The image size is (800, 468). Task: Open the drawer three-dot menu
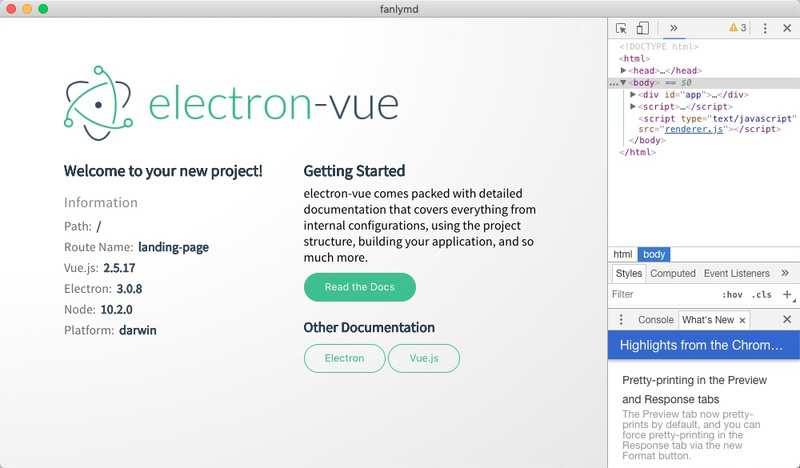(x=621, y=320)
